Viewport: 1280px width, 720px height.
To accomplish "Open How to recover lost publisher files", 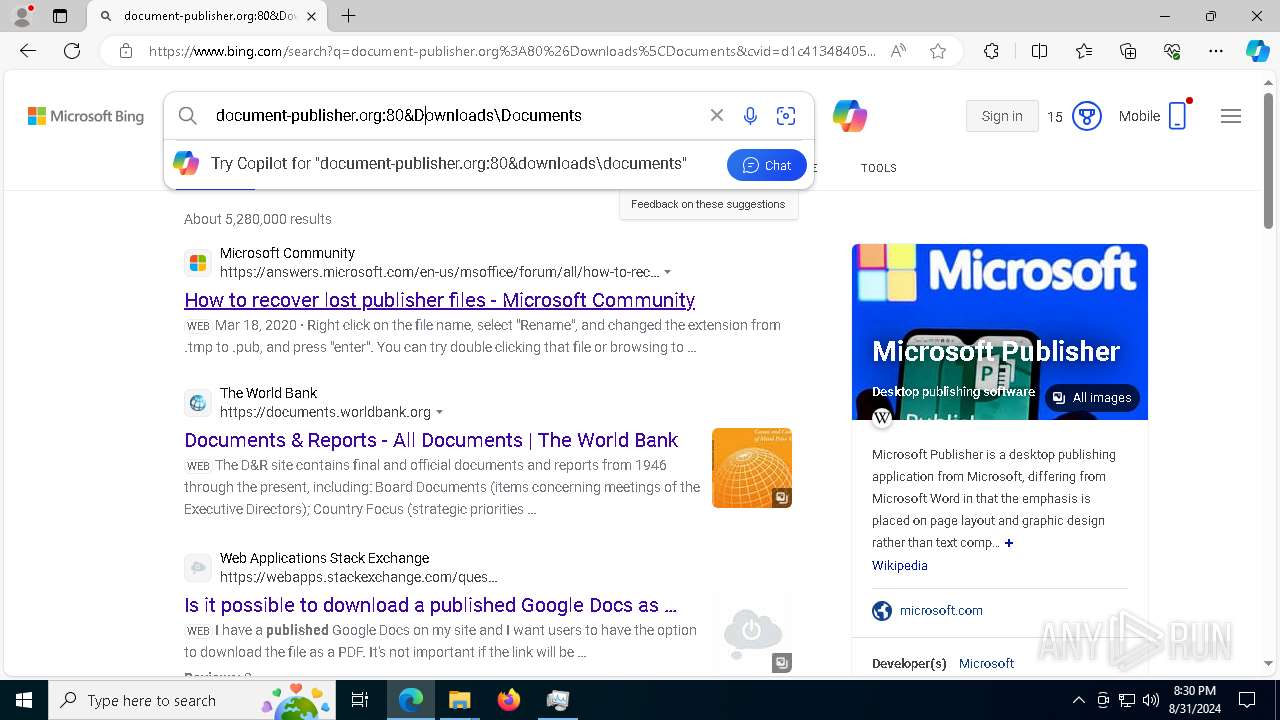I will pyautogui.click(x=439, y=300).
